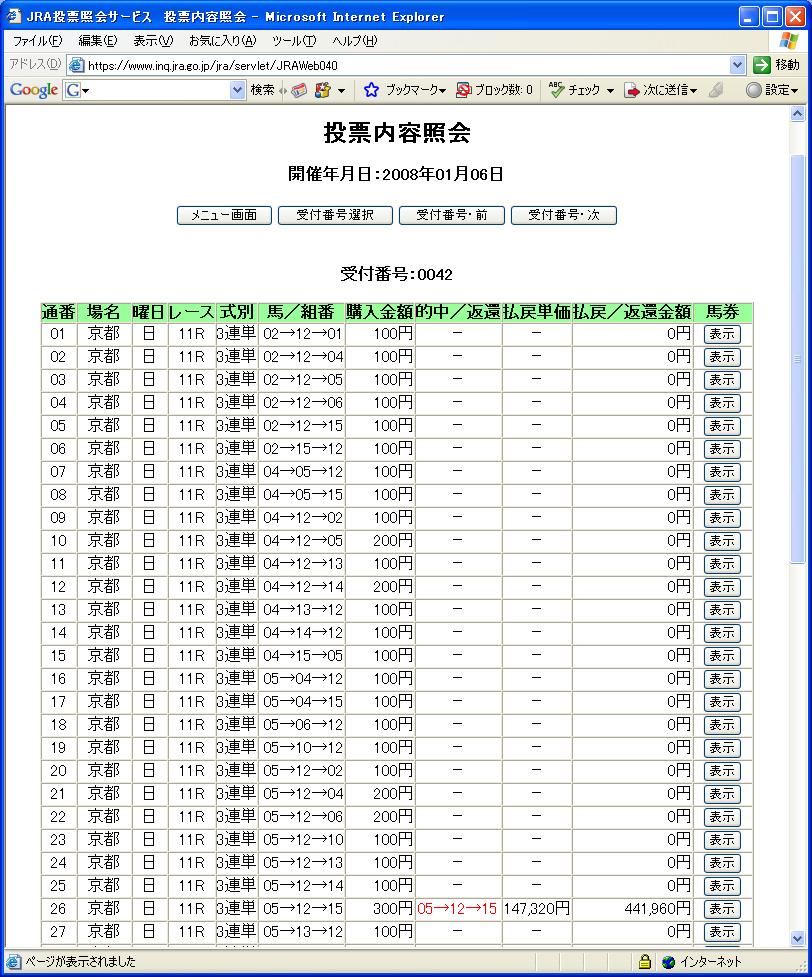Expand the G search-type dropdown arrow
The width and height of the screenshot is (812, 977).
pos(85,91)
